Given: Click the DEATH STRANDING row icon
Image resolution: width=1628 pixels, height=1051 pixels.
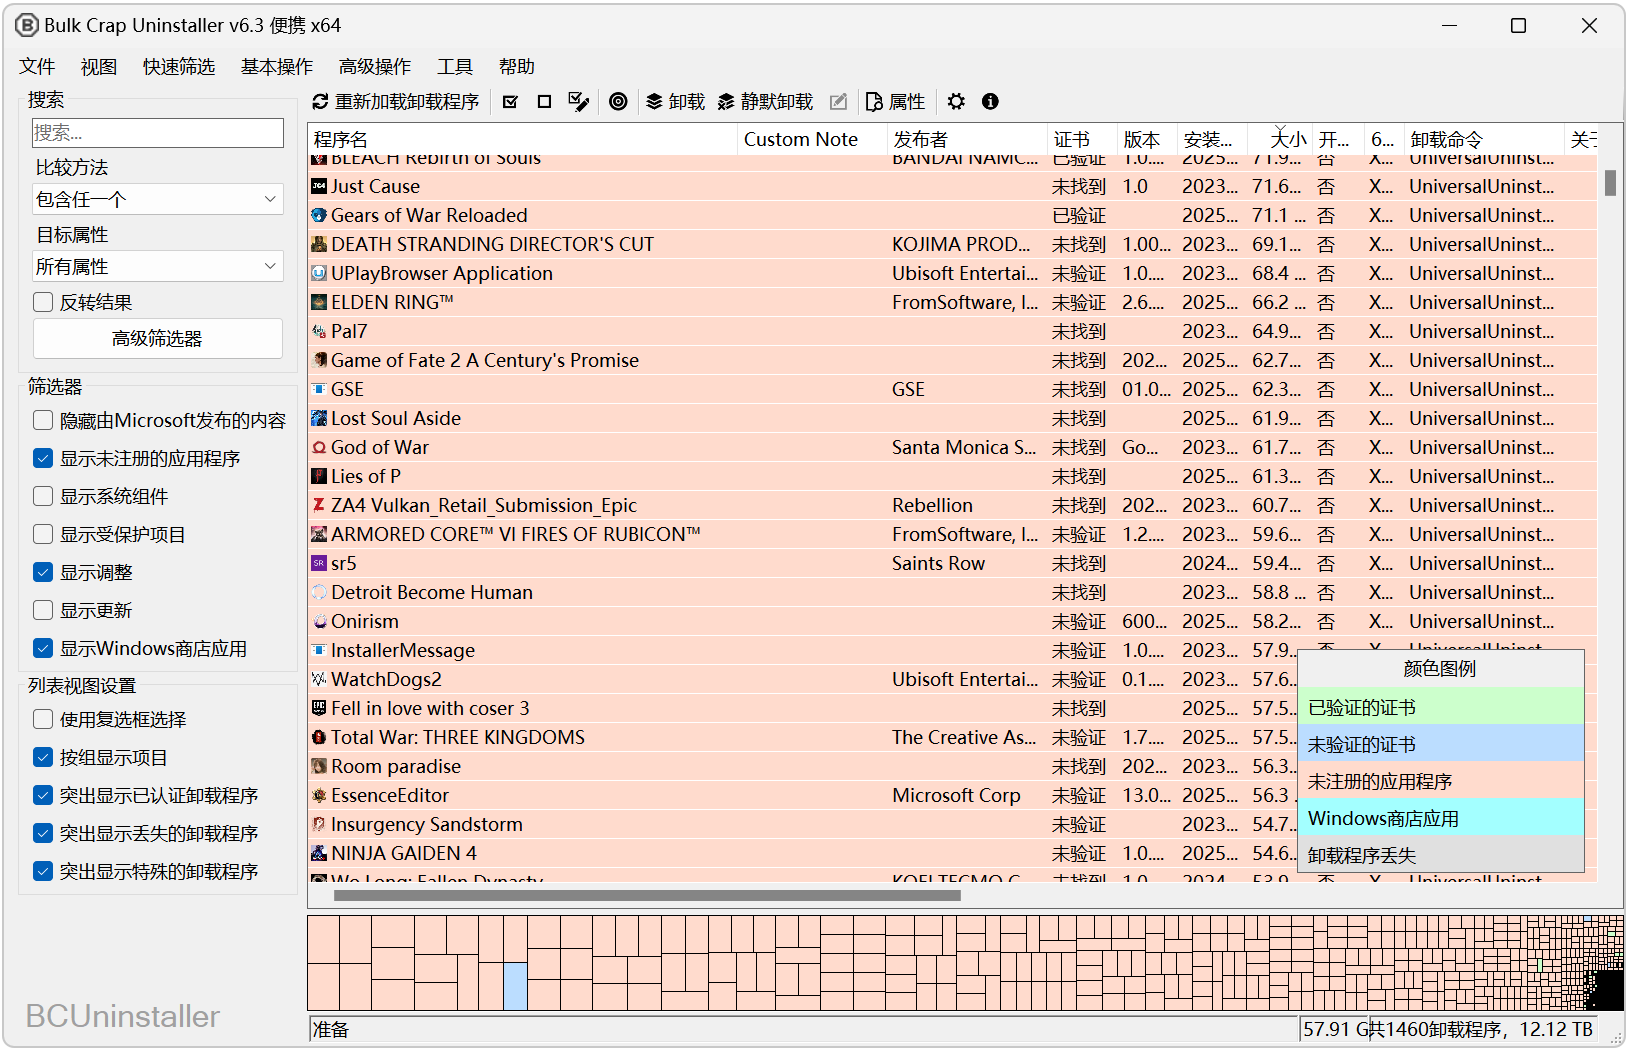Looking at the screenshot, I should (x=319, y=244).
